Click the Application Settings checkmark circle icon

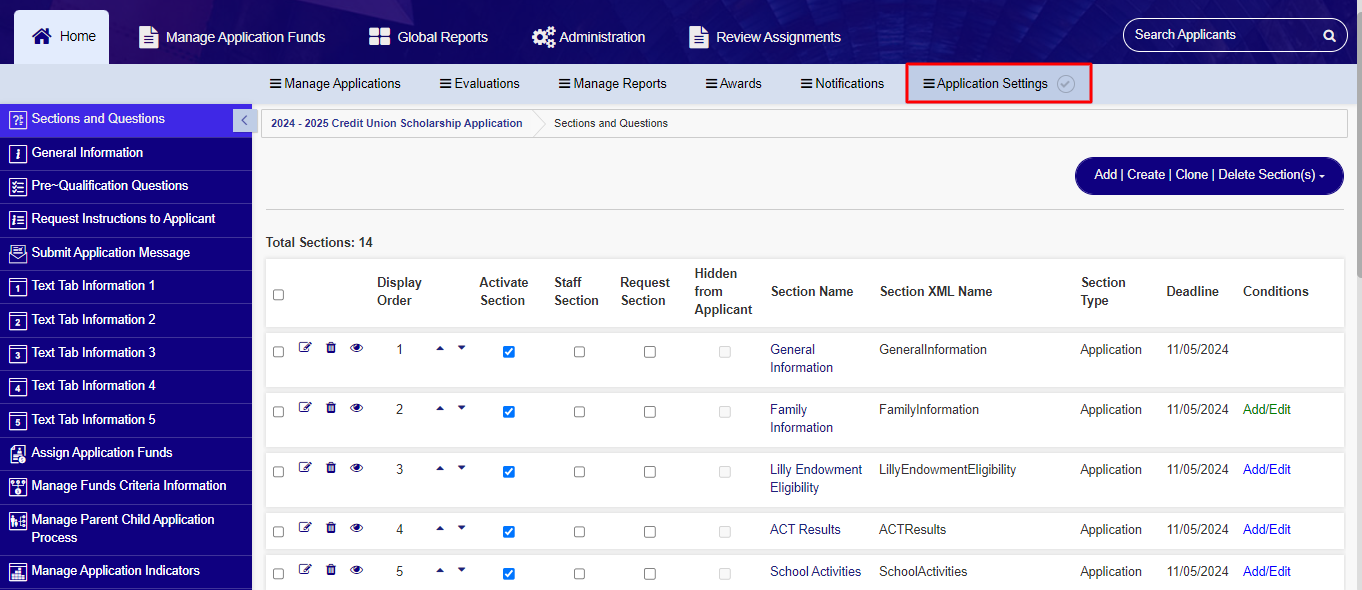point(1066,84)
